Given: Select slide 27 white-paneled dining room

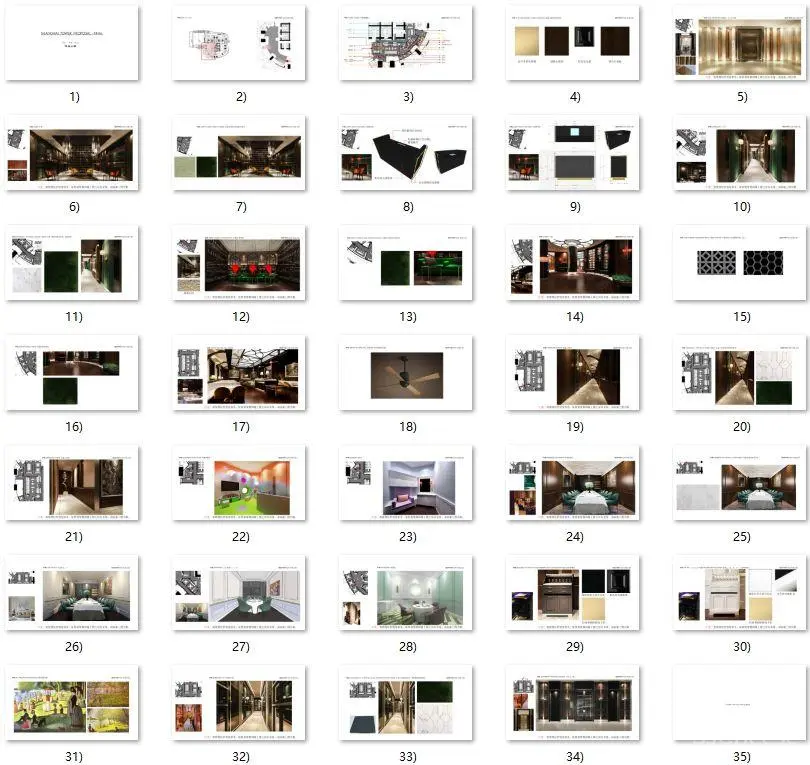Looking at the screenshot, I should (x=239, y=593).
